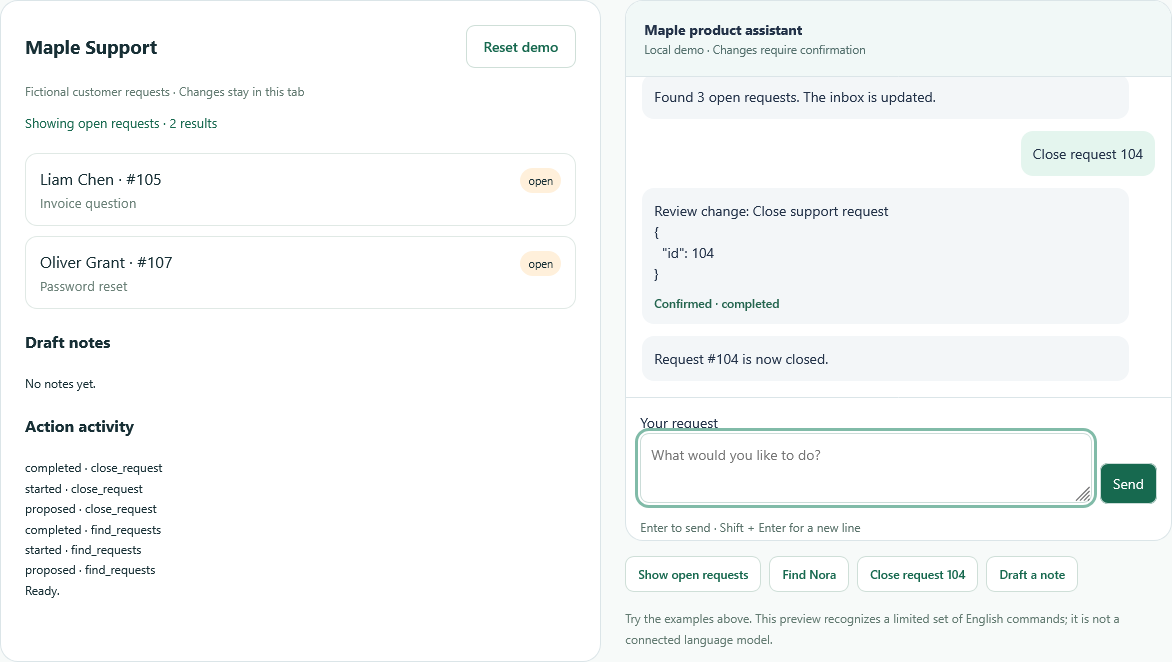The height and width of the screenshot is (662, 1172).
Task: Select the started · find_requests log entry
Action: [x=83, y=550]
